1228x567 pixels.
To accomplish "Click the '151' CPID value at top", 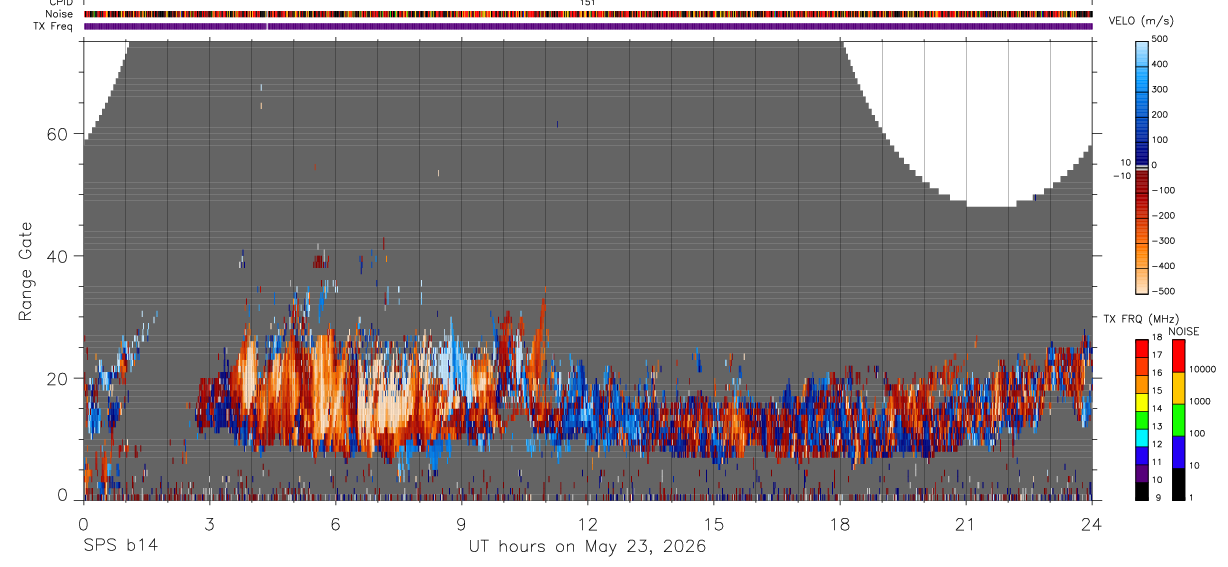I will (588, 3).
